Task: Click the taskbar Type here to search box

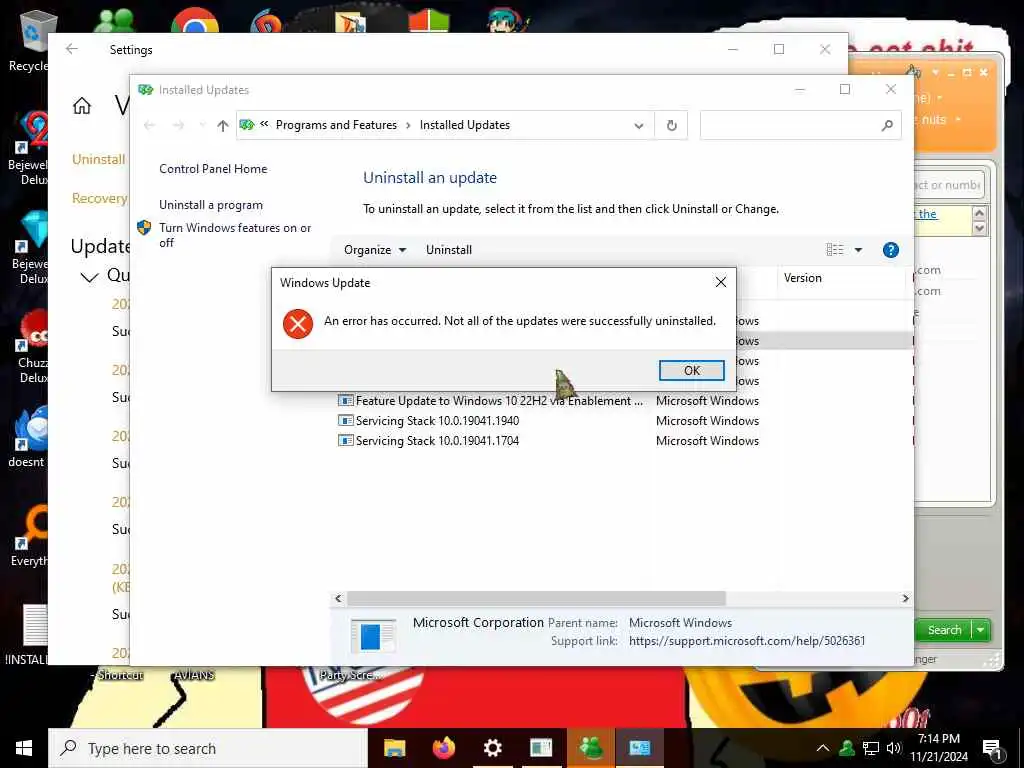Action: [208, 748]
